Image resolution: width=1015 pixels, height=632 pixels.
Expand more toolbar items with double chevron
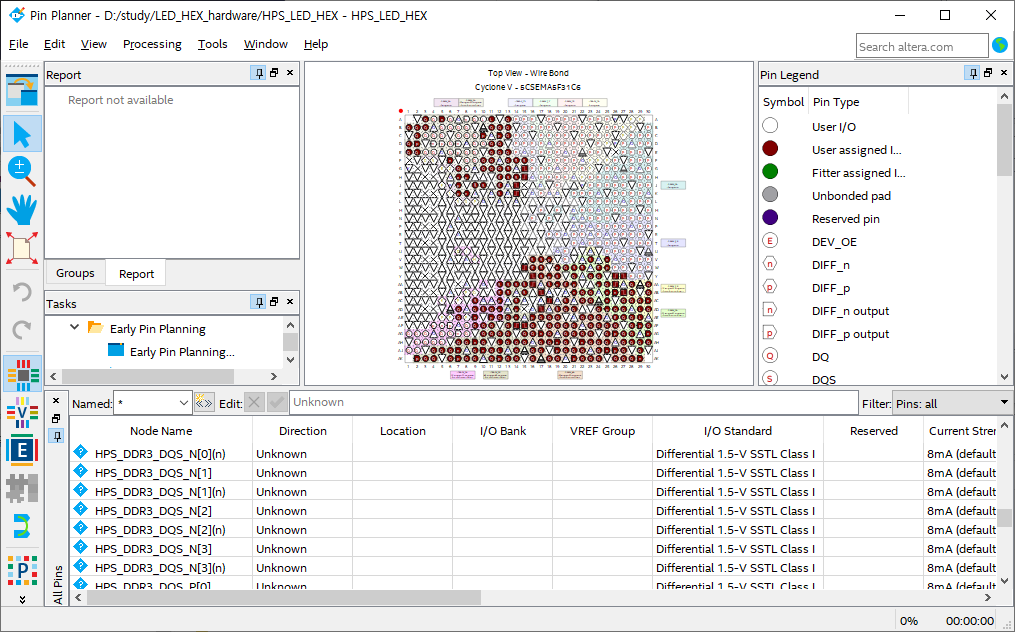click(22, 600)
